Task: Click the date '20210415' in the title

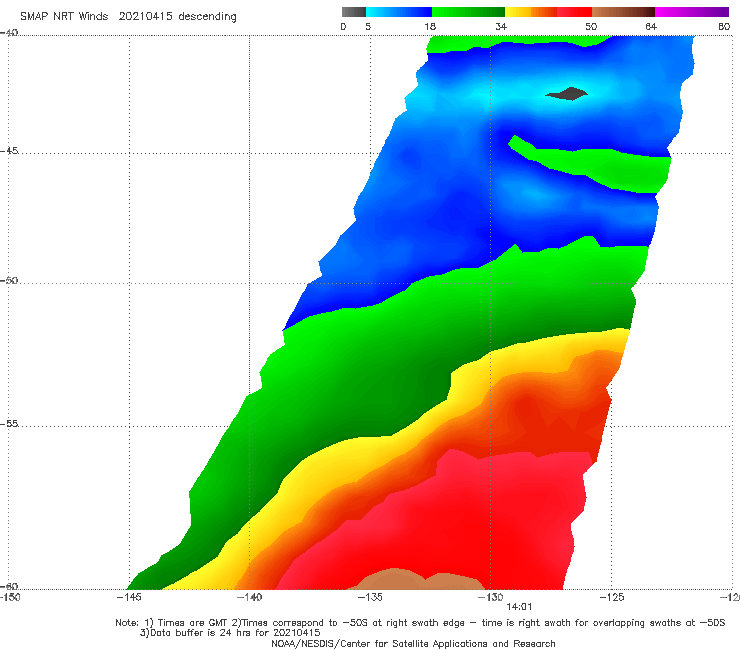Action: click(x=145, y=16)
